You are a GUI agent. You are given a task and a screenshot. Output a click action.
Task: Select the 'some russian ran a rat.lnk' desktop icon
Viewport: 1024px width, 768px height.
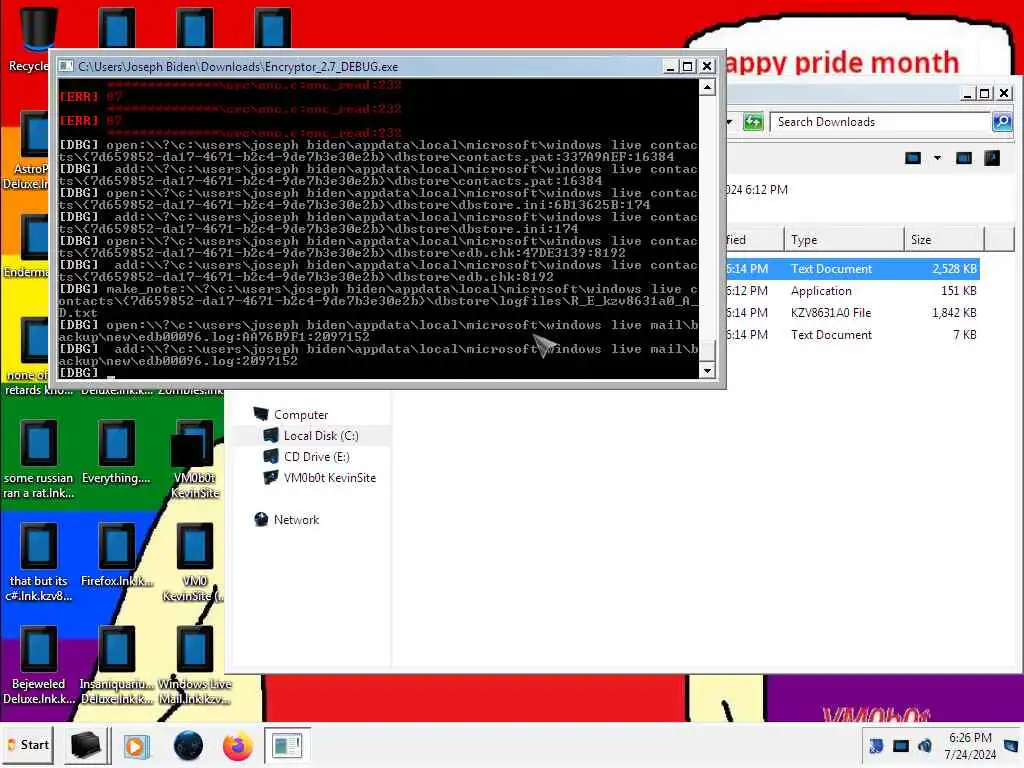coord(39,460)
